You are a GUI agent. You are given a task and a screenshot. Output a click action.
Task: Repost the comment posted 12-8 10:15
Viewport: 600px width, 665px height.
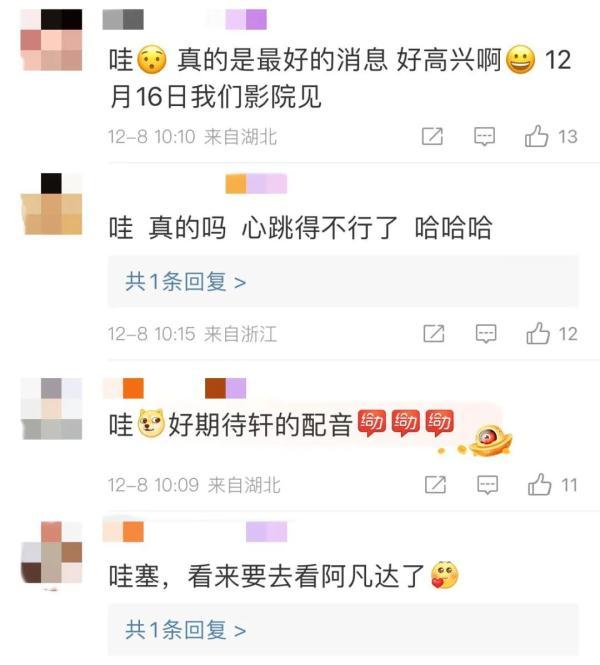pos(434,334)
